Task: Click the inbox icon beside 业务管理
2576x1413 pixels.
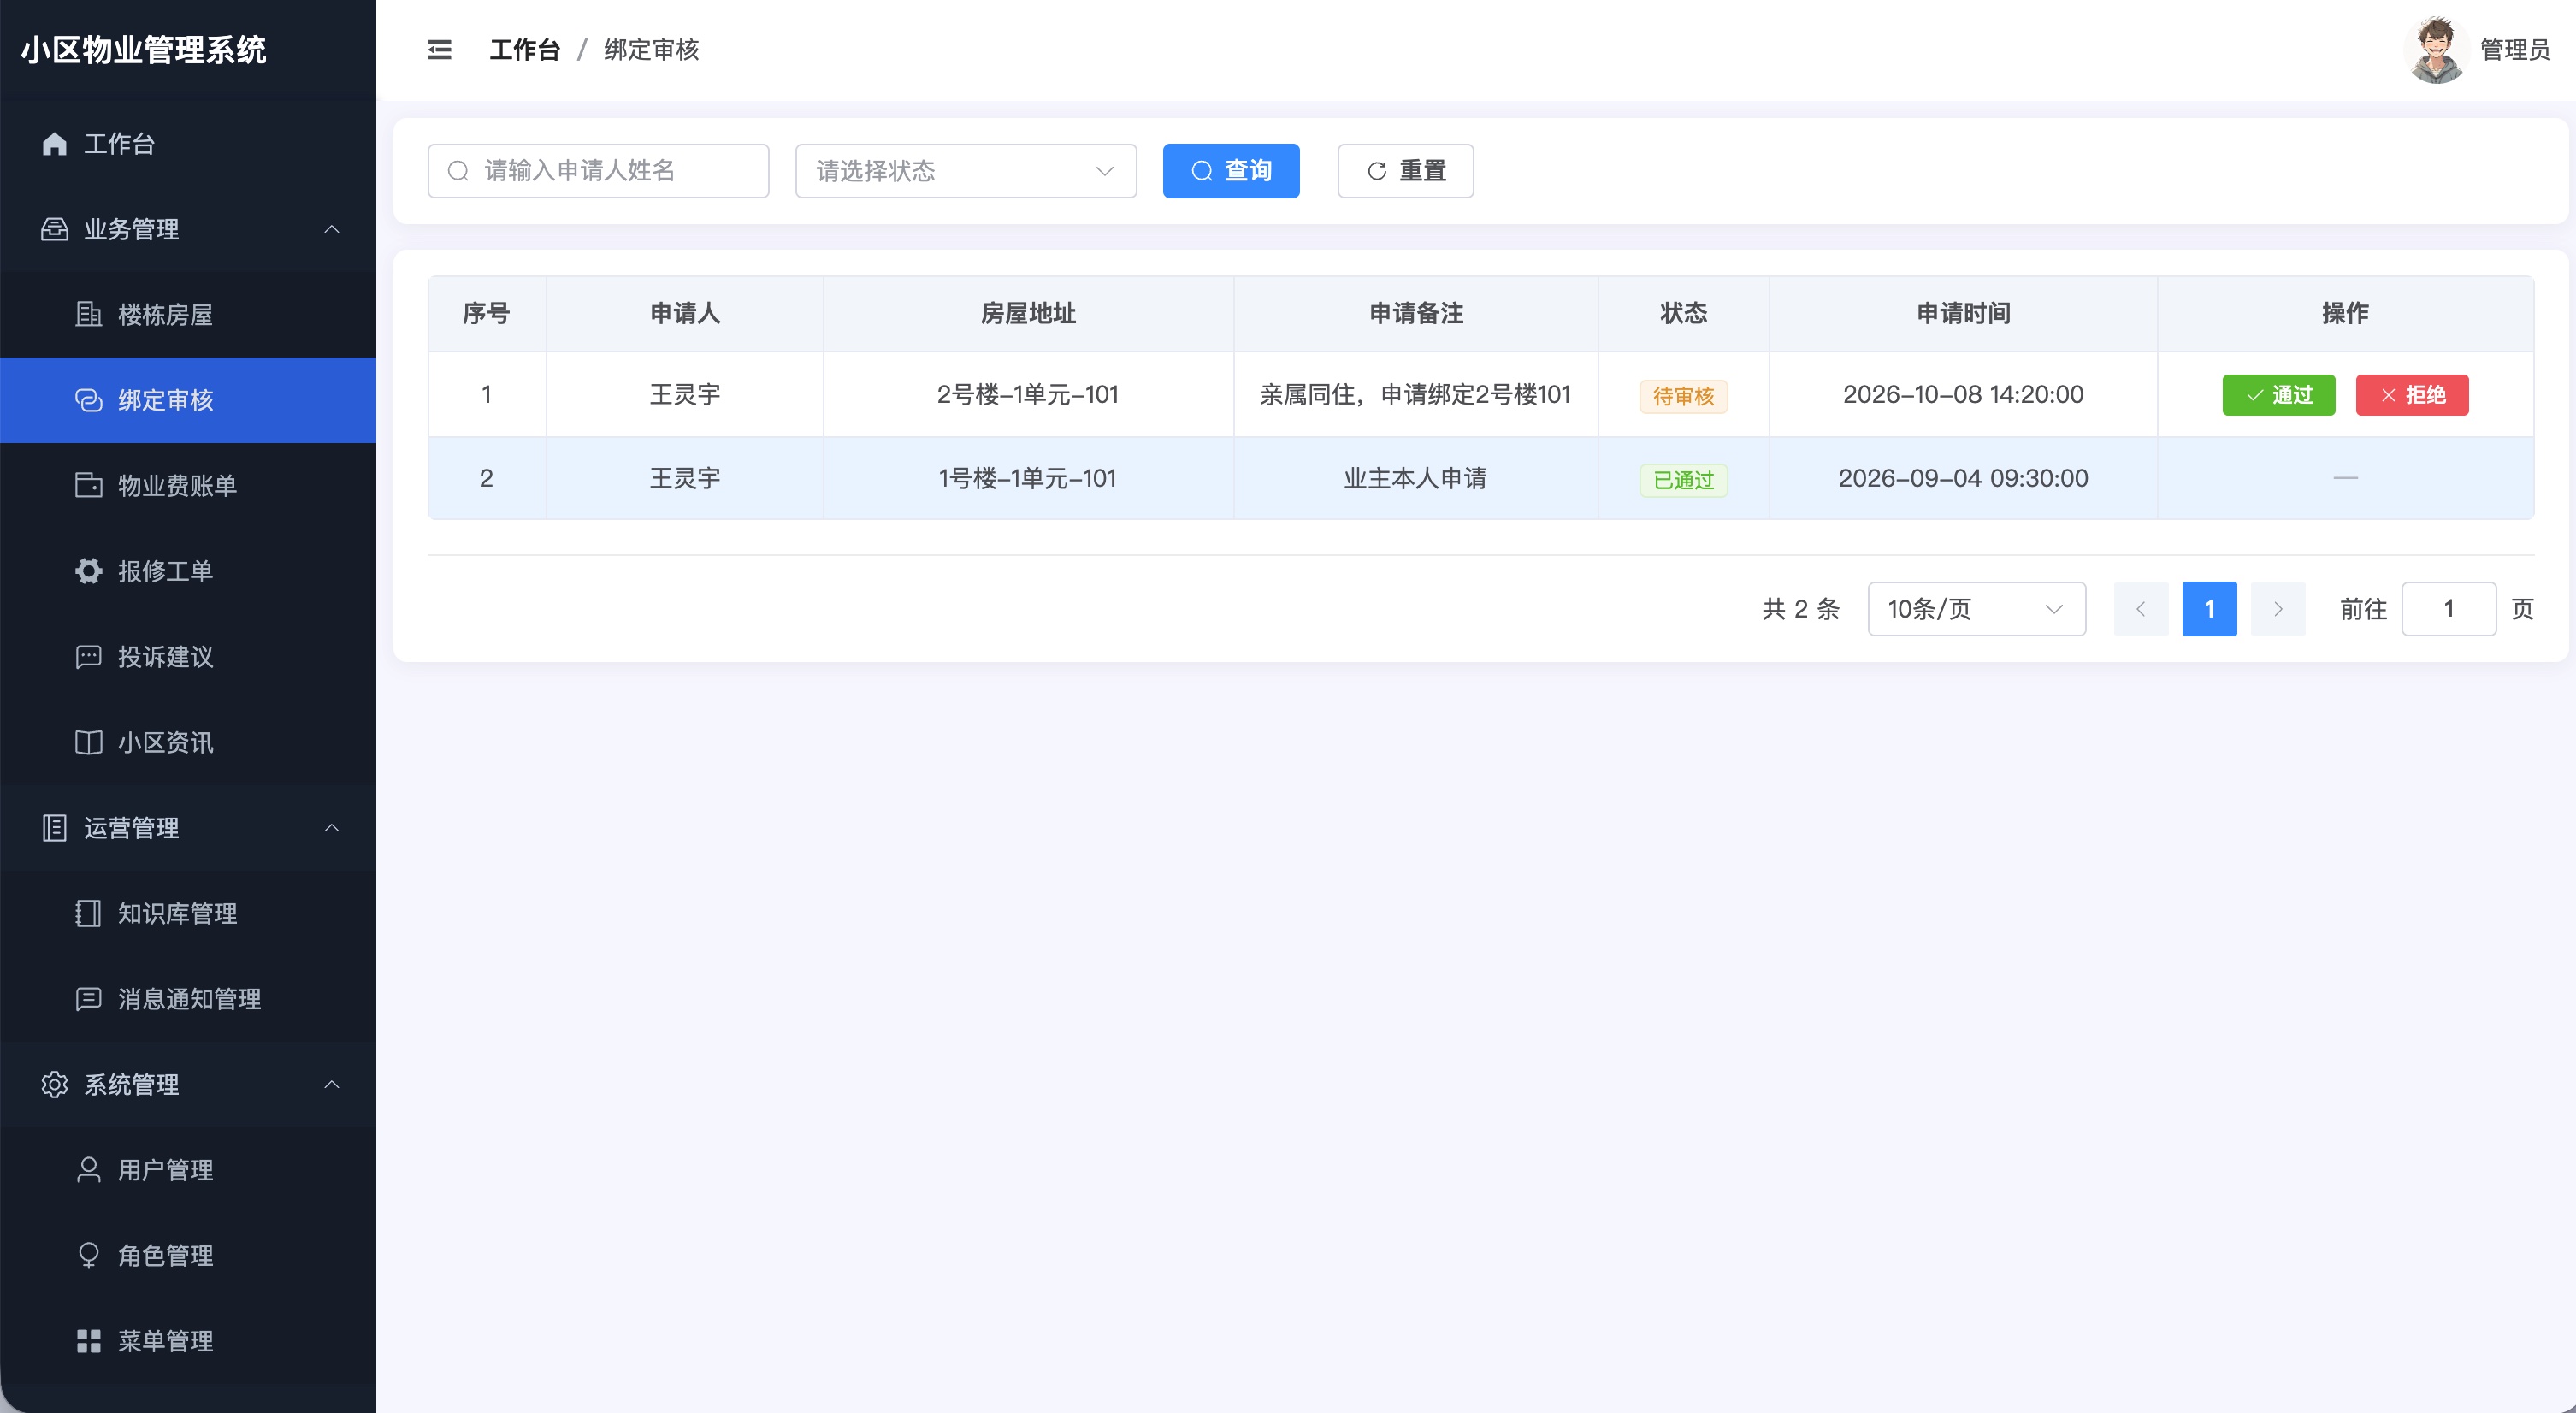Action: [55, 229]
